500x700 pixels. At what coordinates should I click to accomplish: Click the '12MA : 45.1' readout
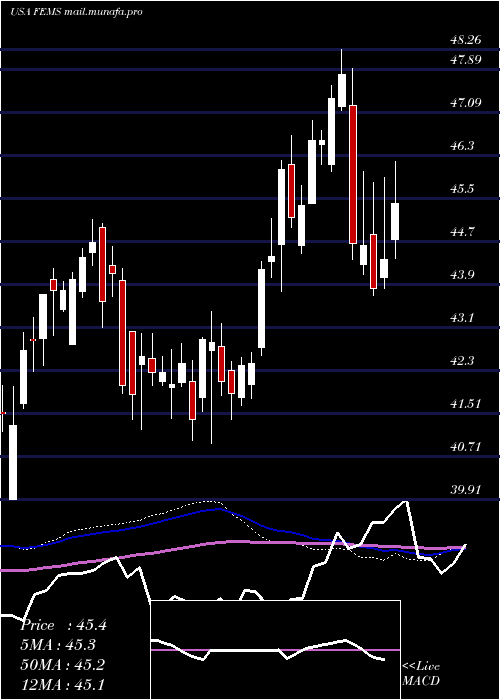pyautogui.click(x=63, y=684)
